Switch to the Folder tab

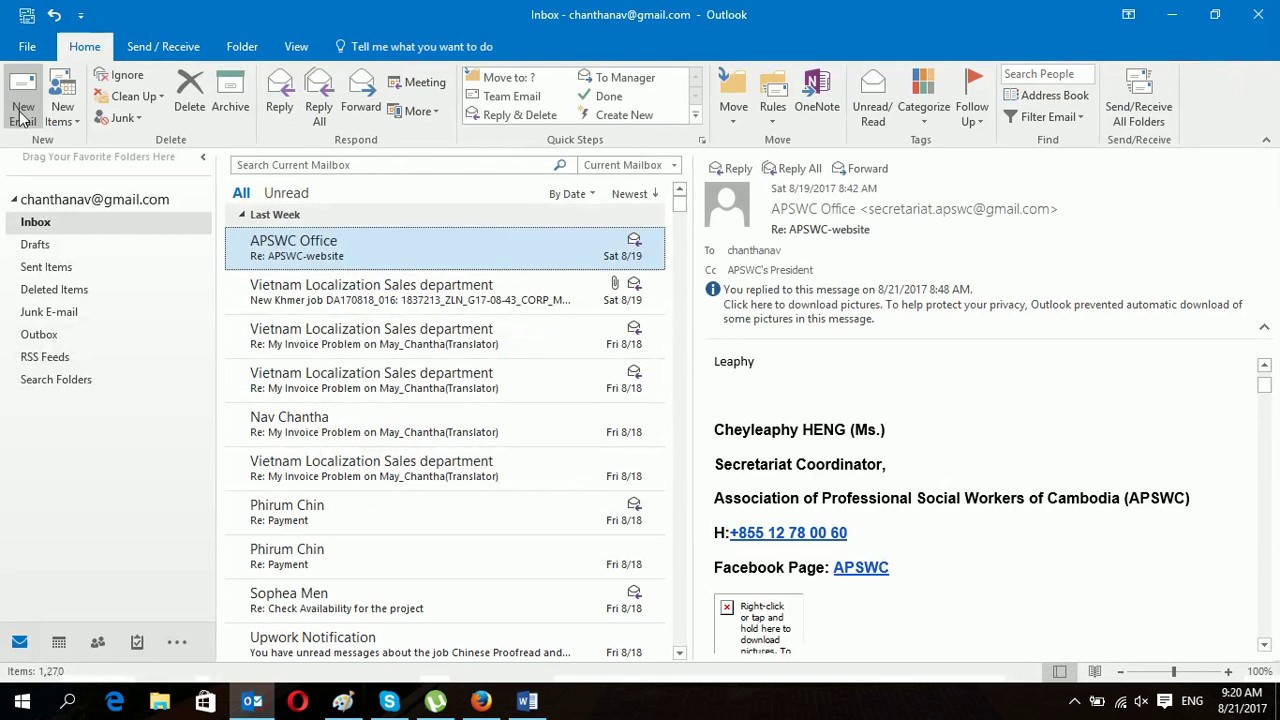point(242,46)
